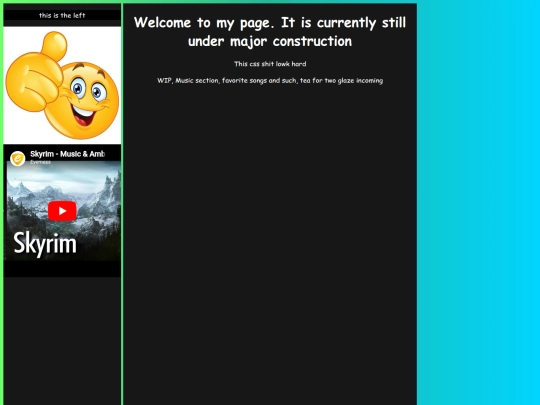Click the 'WIP, Music section' paragraph
The height and width of the screenshot is (405, 540).
(270, 81)
